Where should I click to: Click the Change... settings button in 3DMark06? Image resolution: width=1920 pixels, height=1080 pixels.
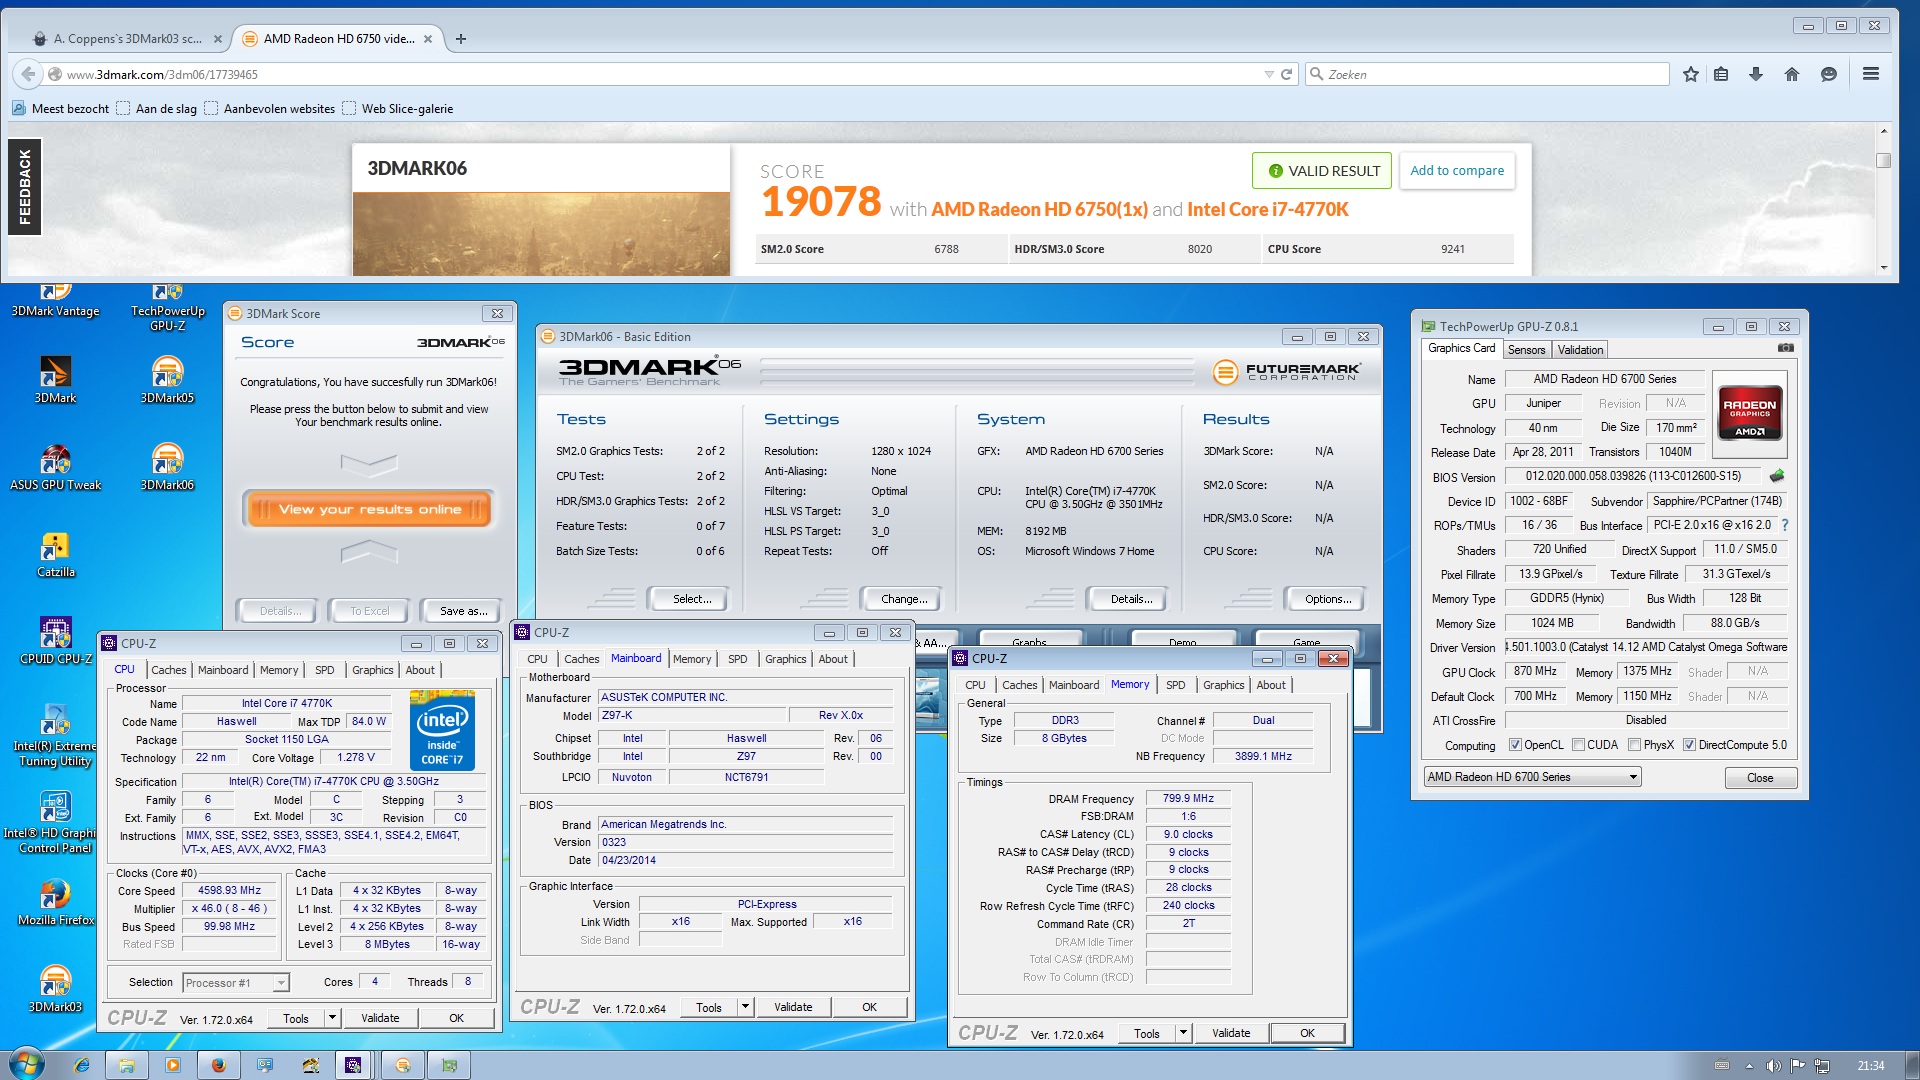[904, 599]
